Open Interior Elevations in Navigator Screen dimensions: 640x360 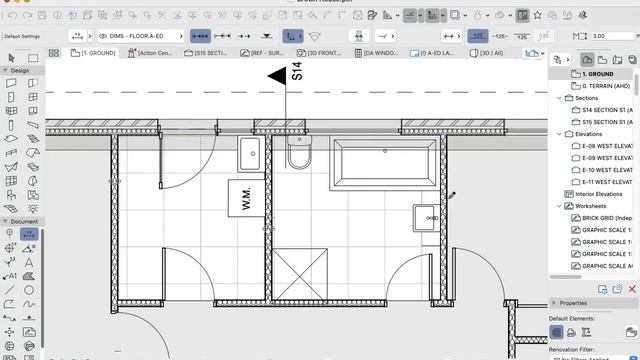click(x=593, y=194)
